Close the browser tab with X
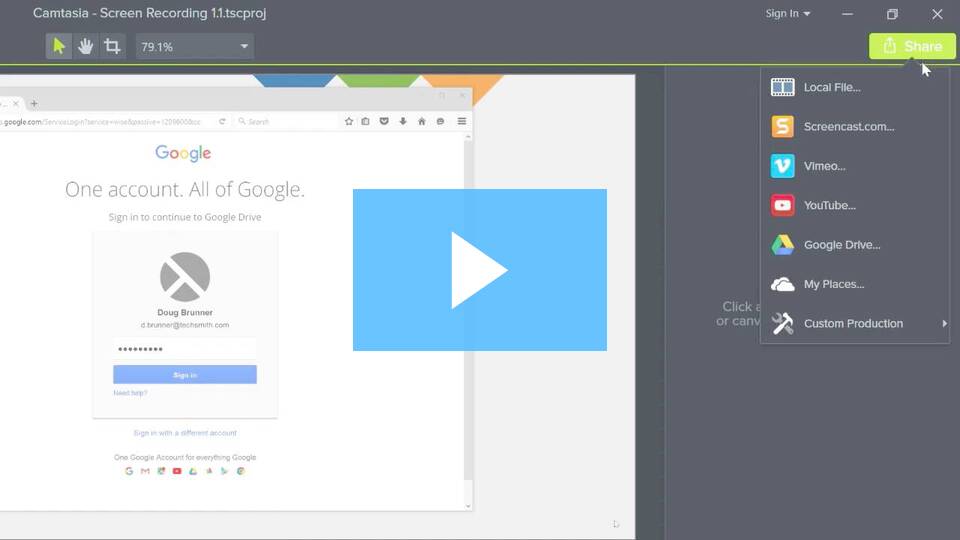The width and height of the screenshot is (960, 540). (16, 103)
